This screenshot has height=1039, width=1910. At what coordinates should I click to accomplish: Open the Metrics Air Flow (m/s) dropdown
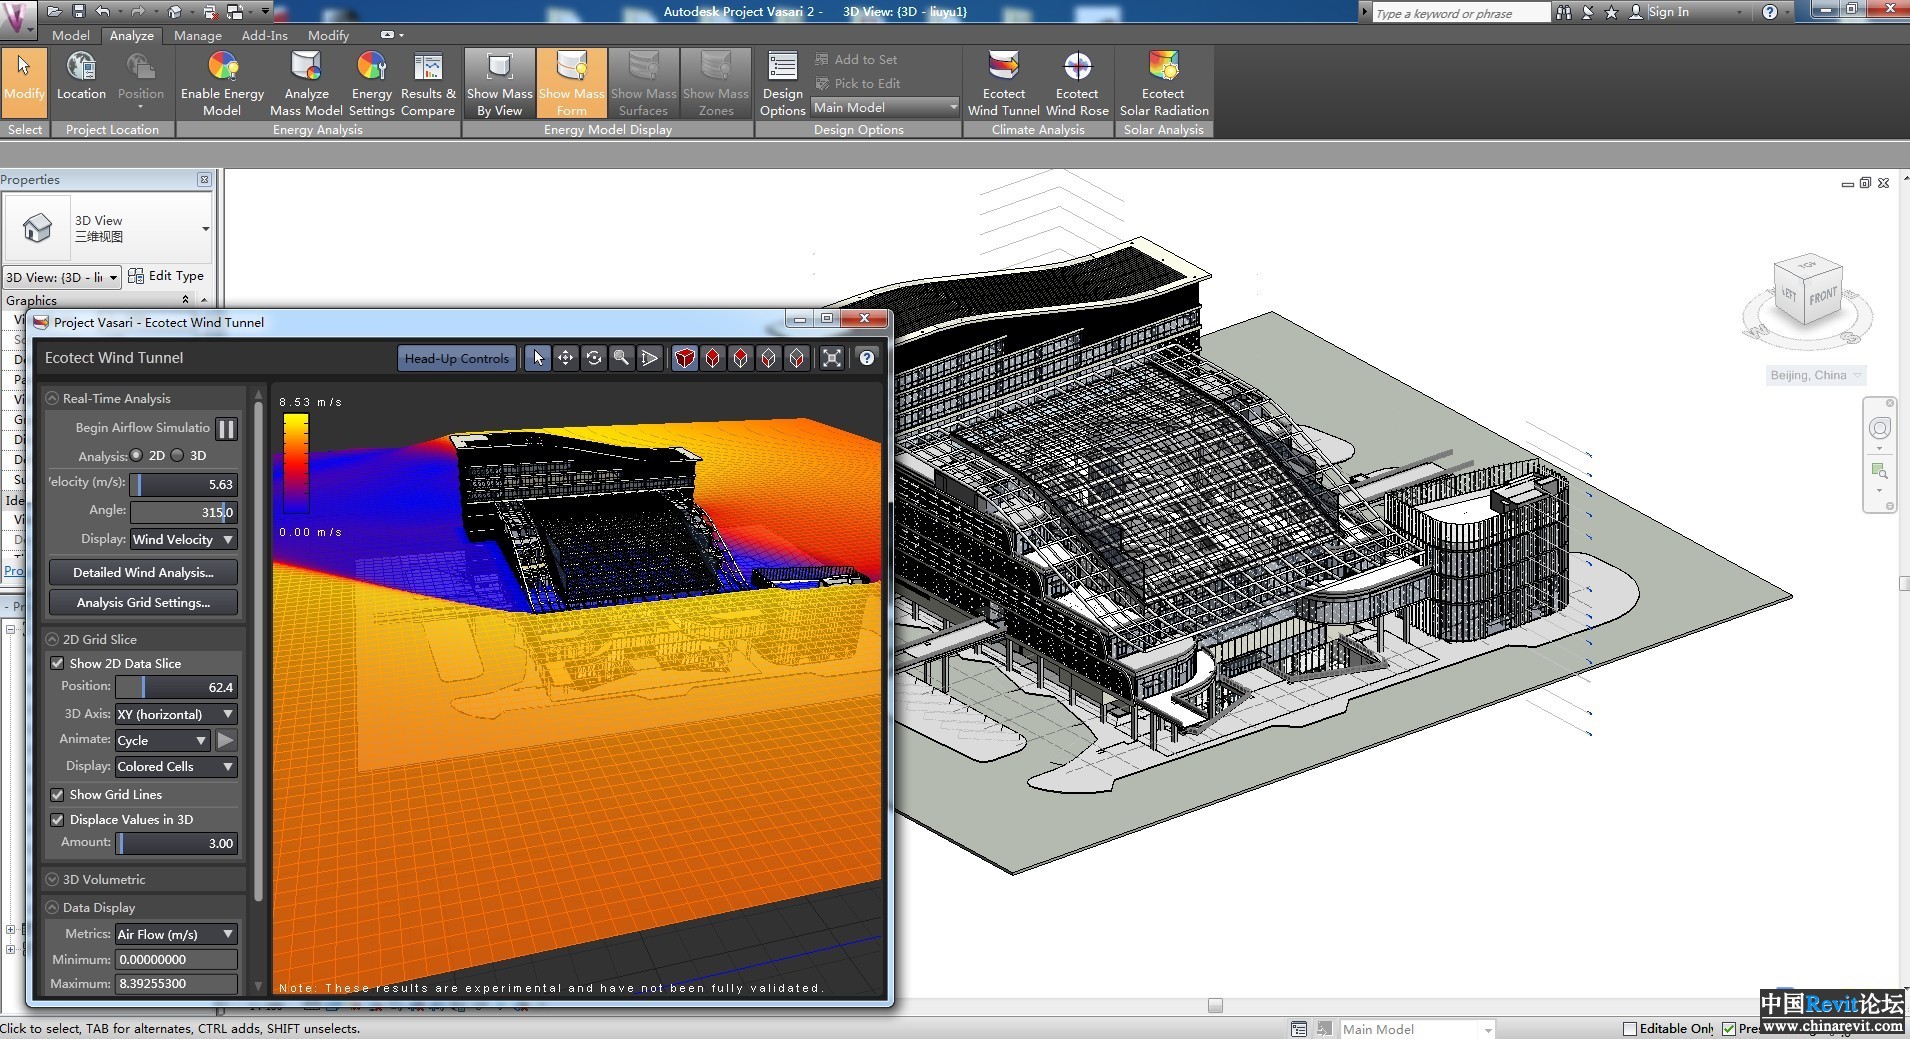176,934
